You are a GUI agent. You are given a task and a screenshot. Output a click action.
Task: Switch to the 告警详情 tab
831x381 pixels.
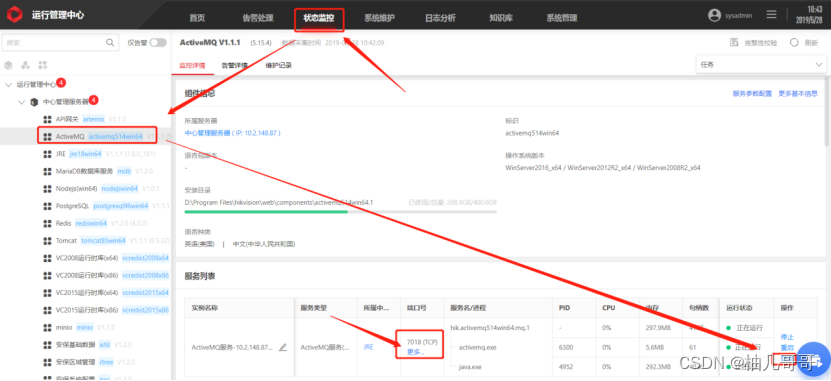pos(234,65)
